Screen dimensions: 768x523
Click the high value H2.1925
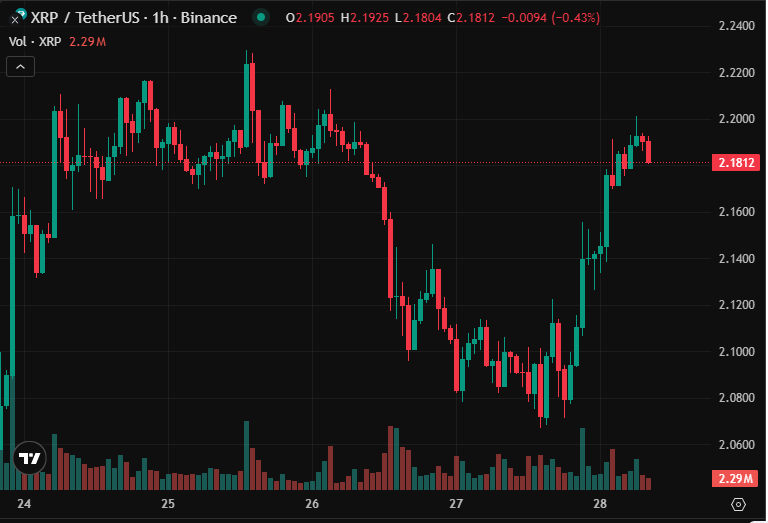[365, 18]
